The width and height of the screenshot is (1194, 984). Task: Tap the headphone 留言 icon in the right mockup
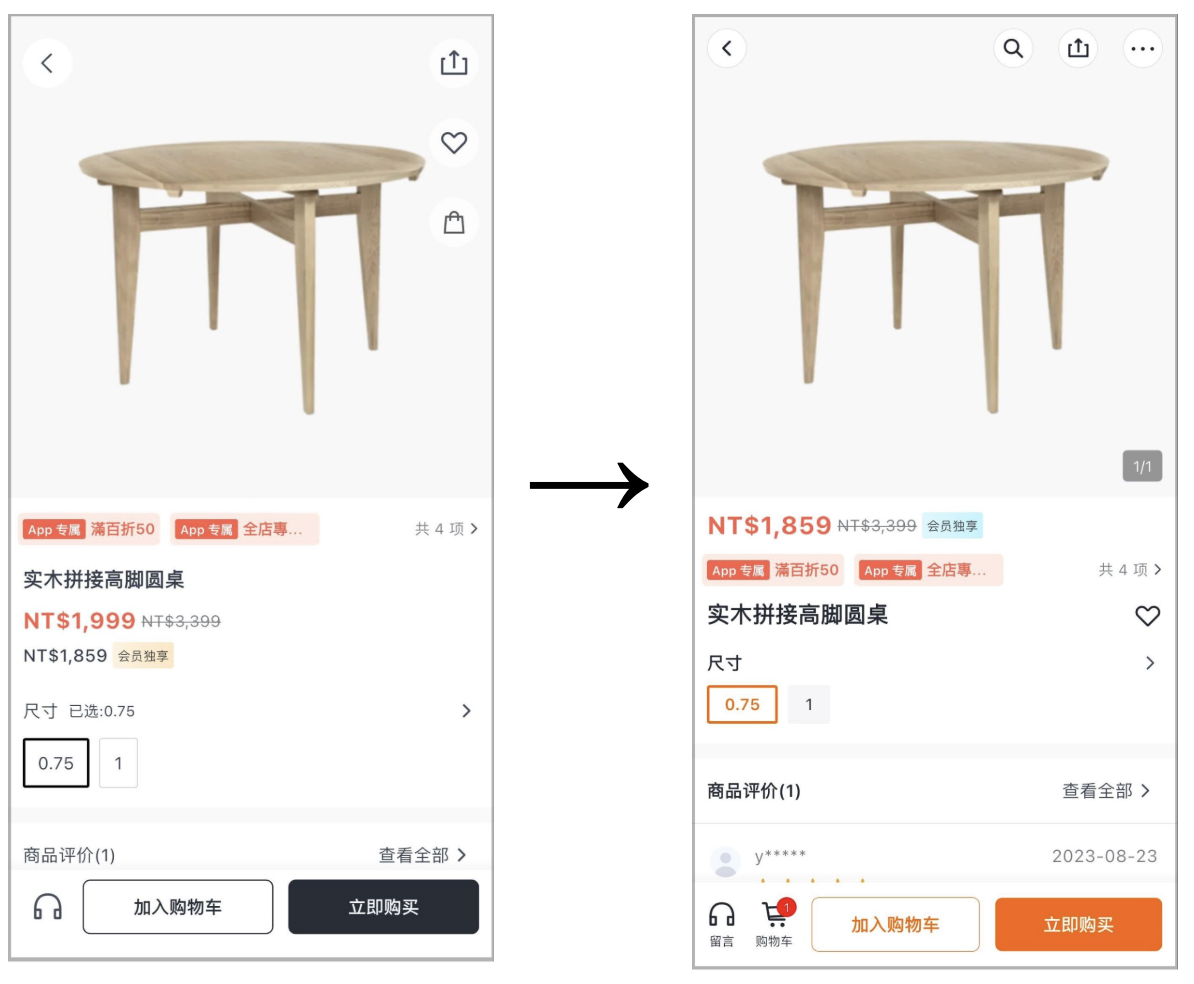(721, 924)
